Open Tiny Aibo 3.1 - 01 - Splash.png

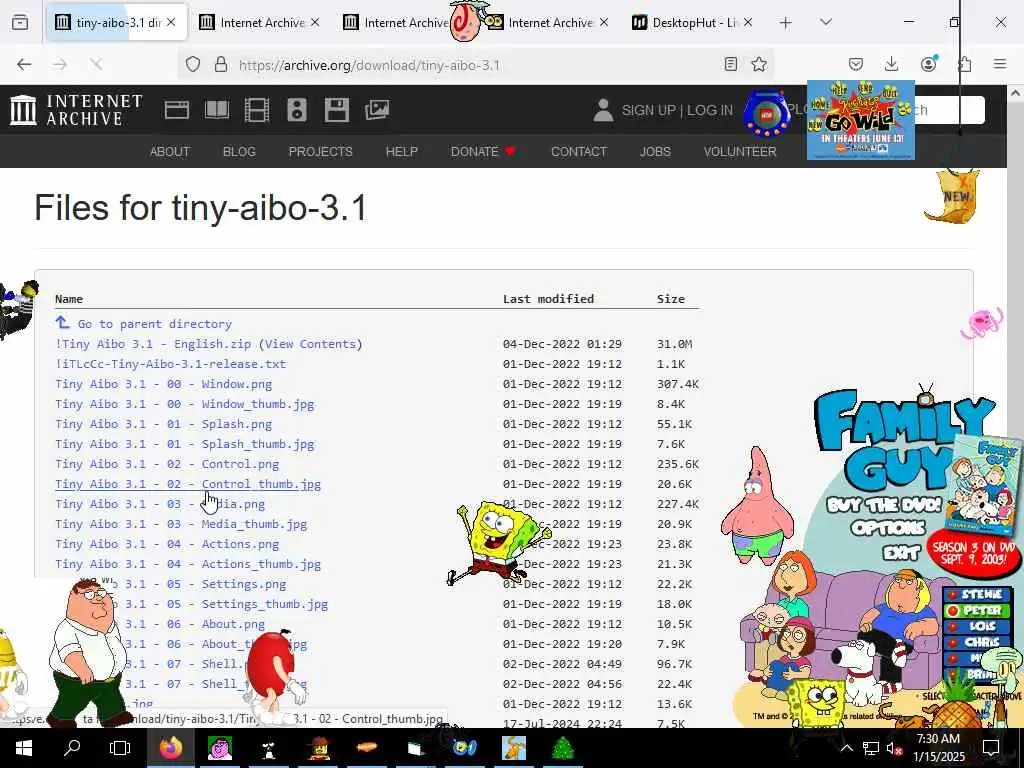pyautogui.click(x=163, y=424)
